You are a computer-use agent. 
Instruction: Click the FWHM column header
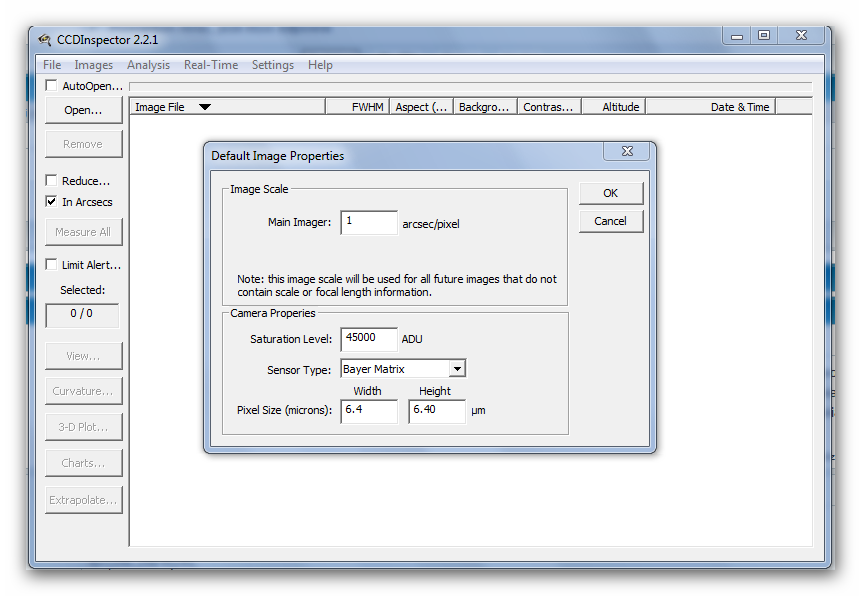coord(358,107)
